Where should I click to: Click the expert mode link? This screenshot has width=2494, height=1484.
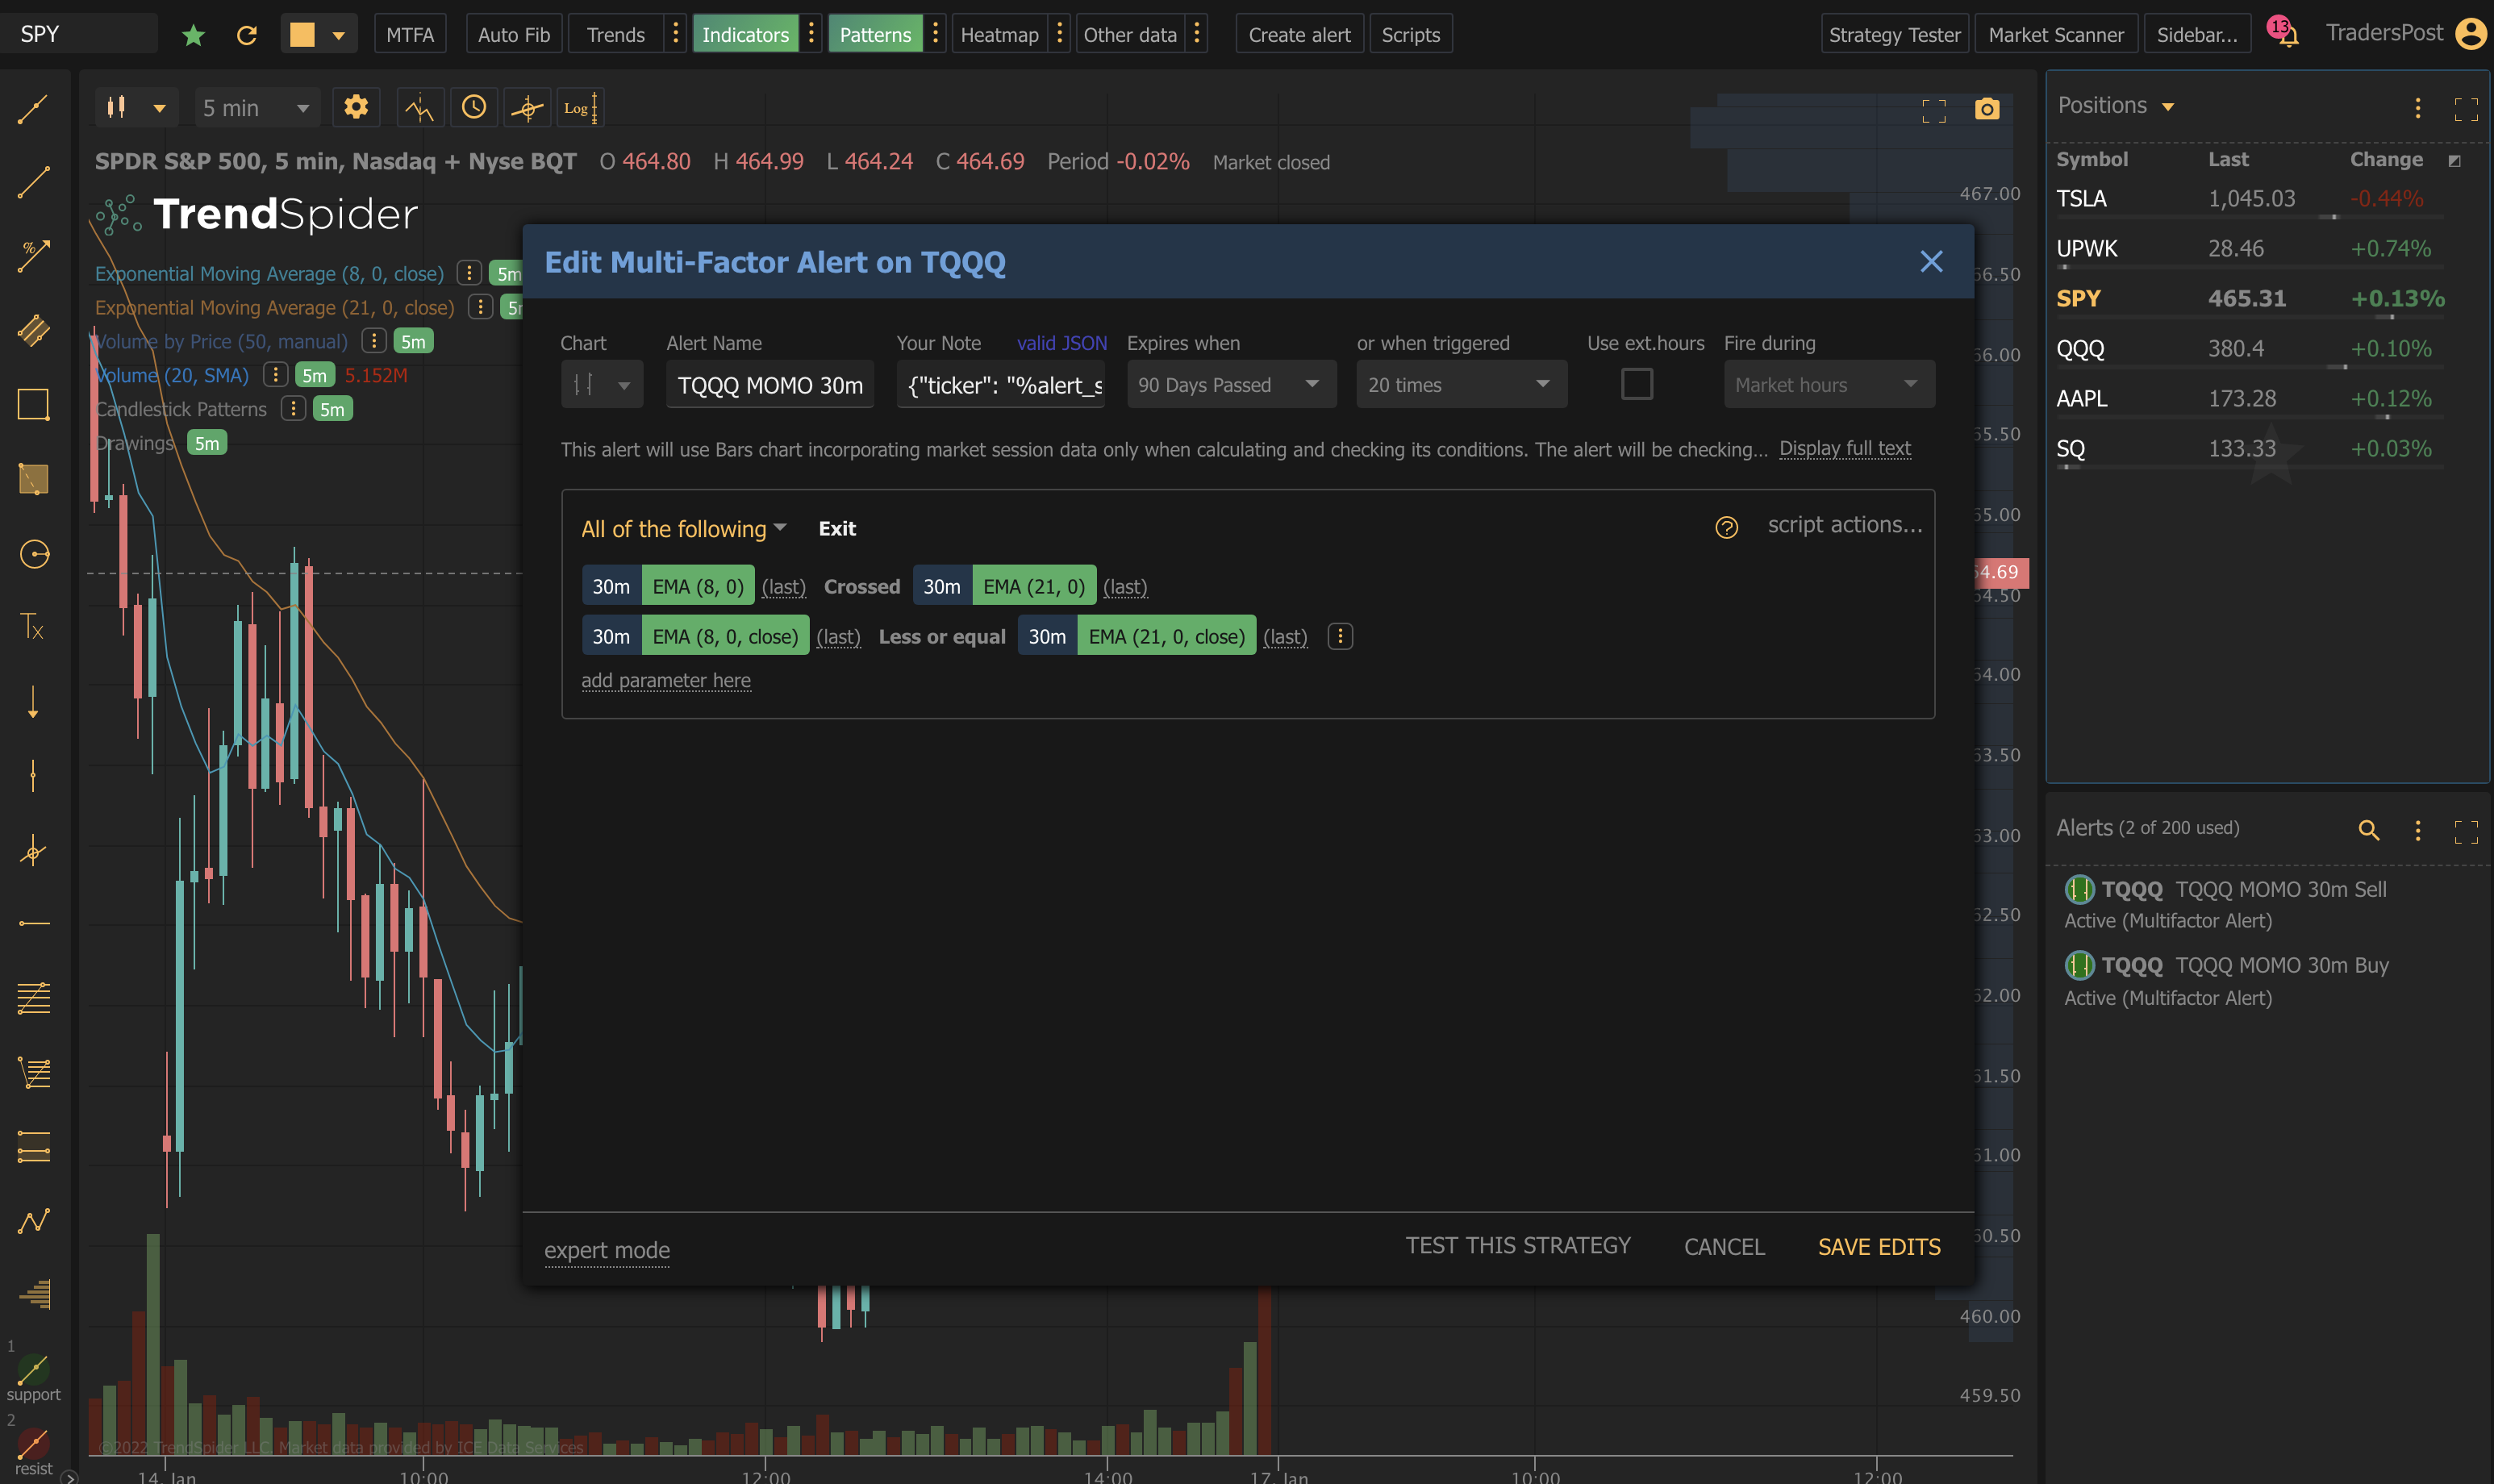tap(607, 1250)
